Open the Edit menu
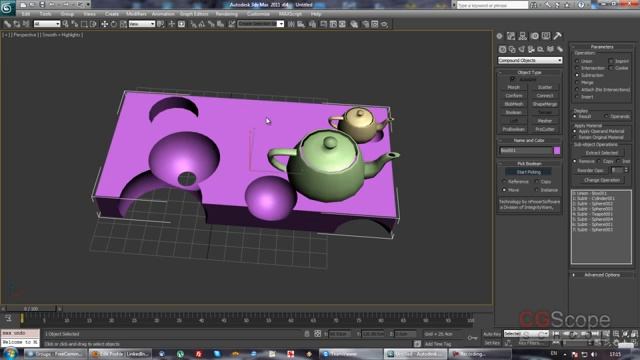The image size is (640, 360). point(26,14)
